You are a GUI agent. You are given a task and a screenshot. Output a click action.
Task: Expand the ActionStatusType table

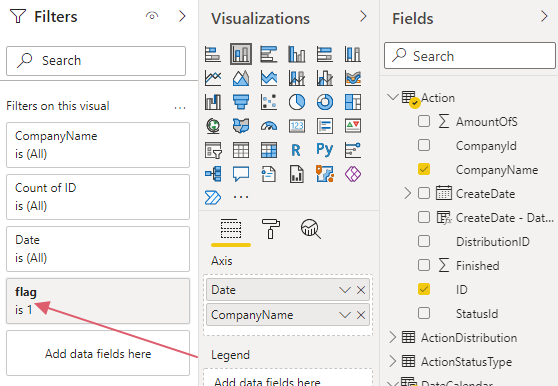[393, 361]
